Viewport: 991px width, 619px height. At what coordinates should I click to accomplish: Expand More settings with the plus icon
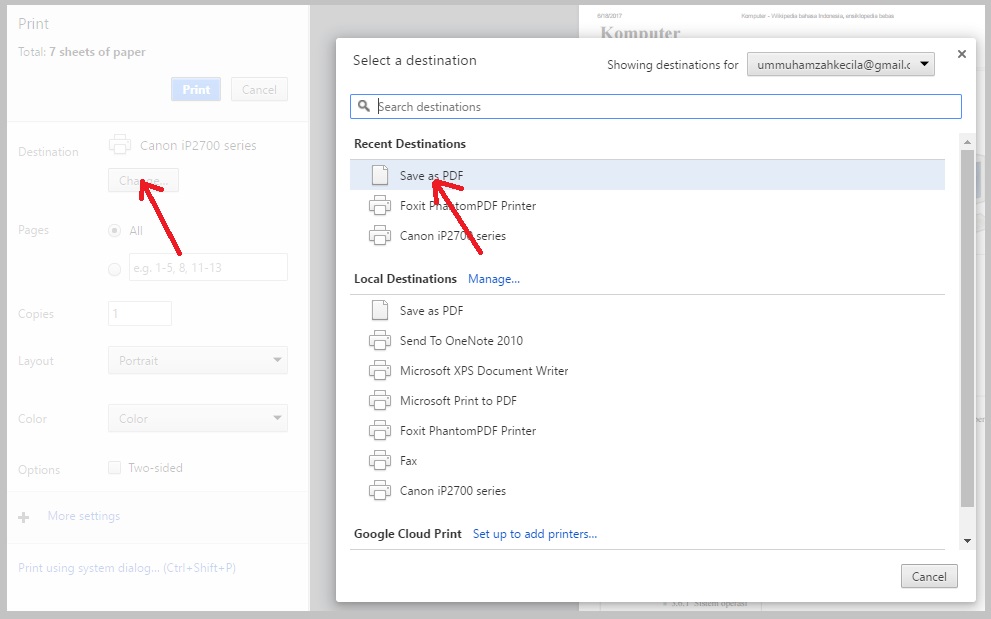(24, 517)
